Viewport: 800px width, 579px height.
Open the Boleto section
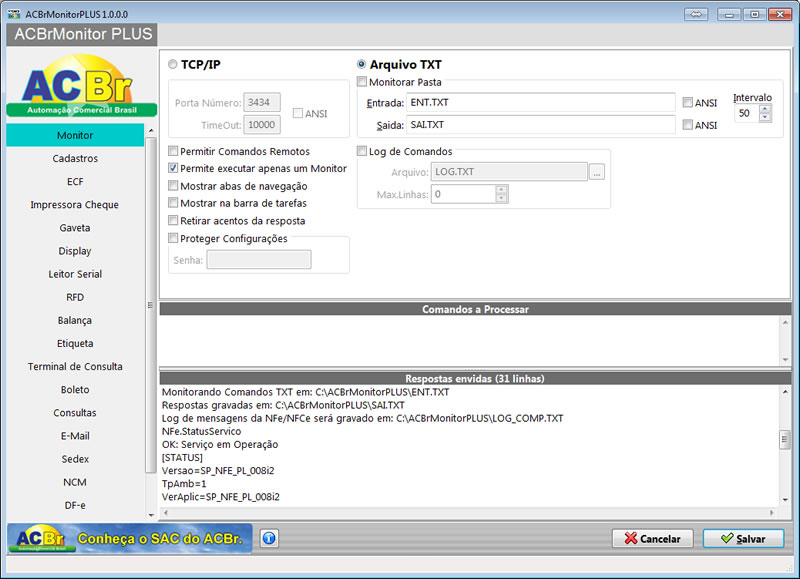[x=75, y=390]
